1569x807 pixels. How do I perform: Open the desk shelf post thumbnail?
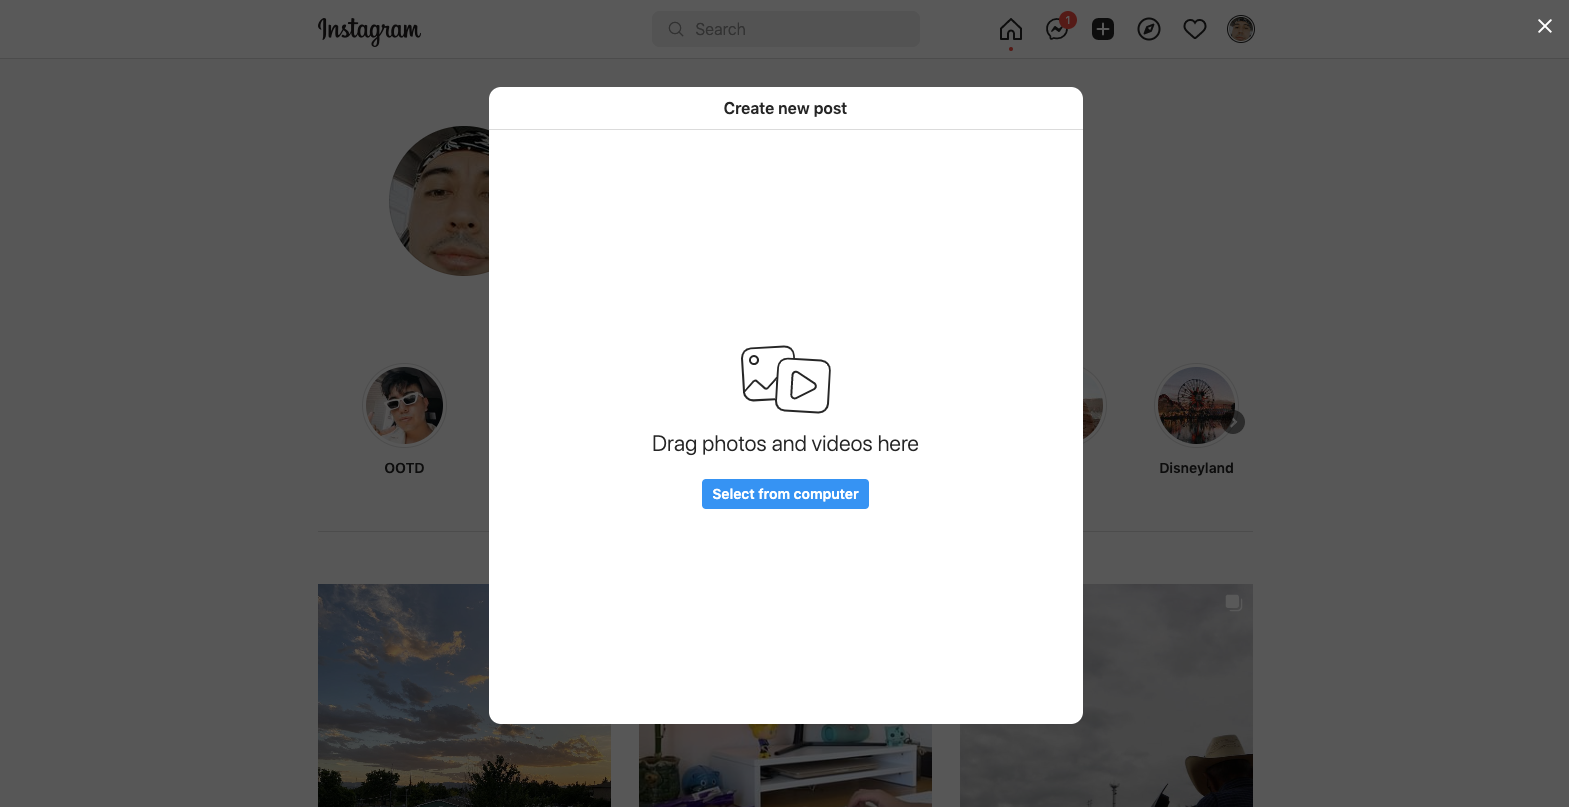785,765
